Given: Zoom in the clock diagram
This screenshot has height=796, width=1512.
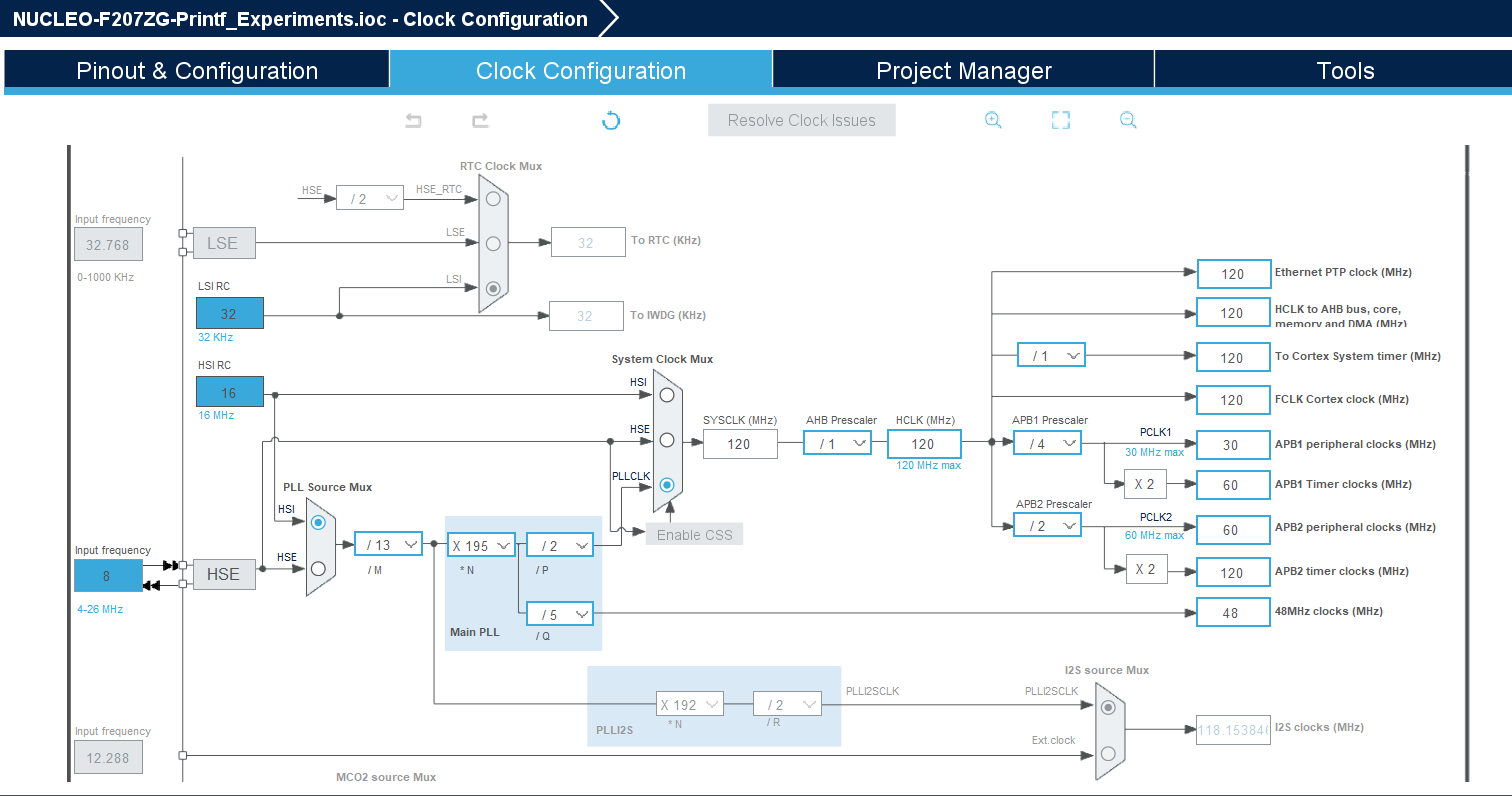Looking at the screenshot, I should click(993, 120).
